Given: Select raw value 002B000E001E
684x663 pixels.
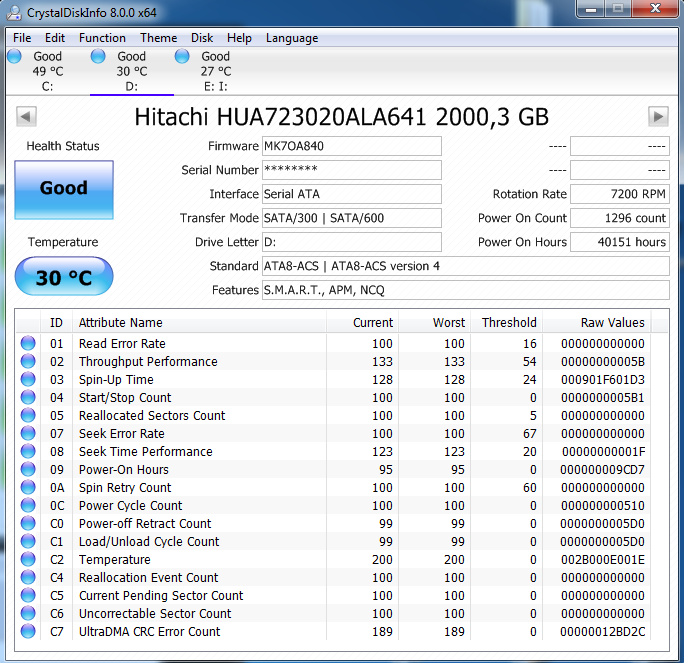Looking at the screenshot, I should [603, 560].
